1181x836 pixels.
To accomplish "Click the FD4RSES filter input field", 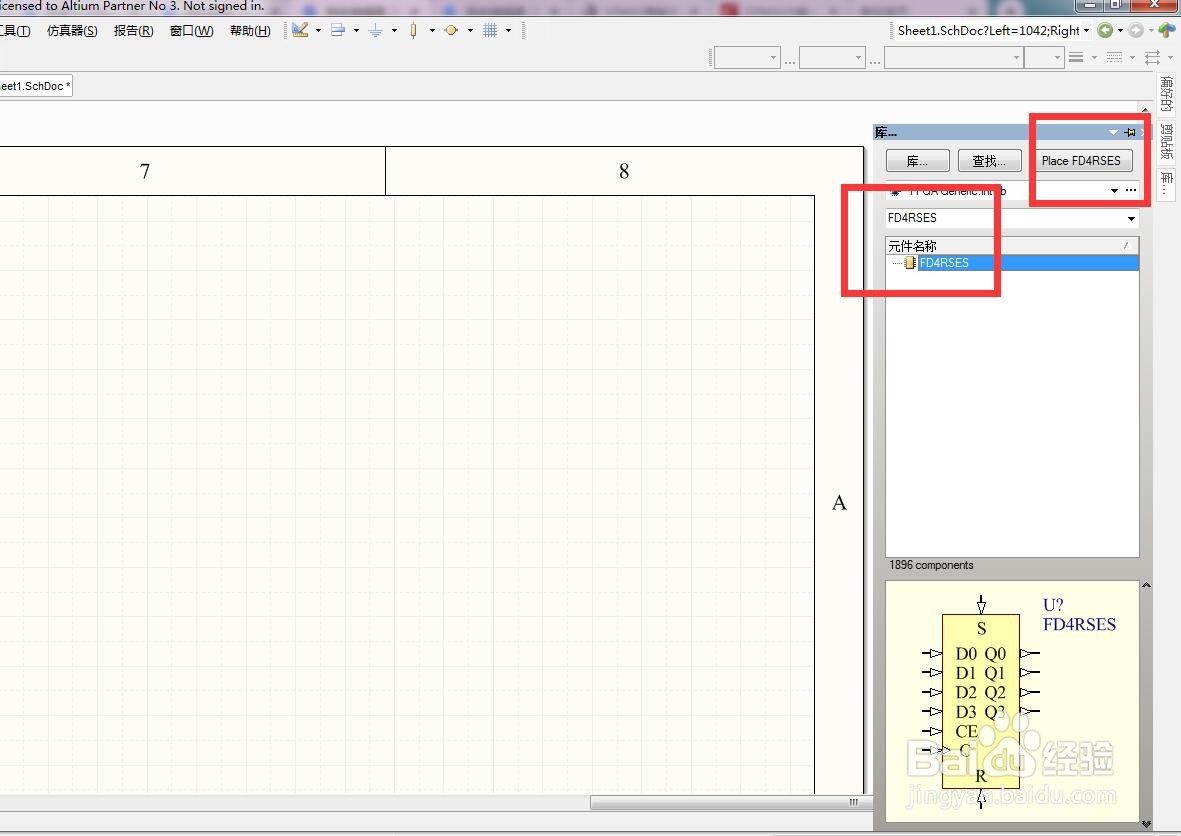I will click(1004, 218).
